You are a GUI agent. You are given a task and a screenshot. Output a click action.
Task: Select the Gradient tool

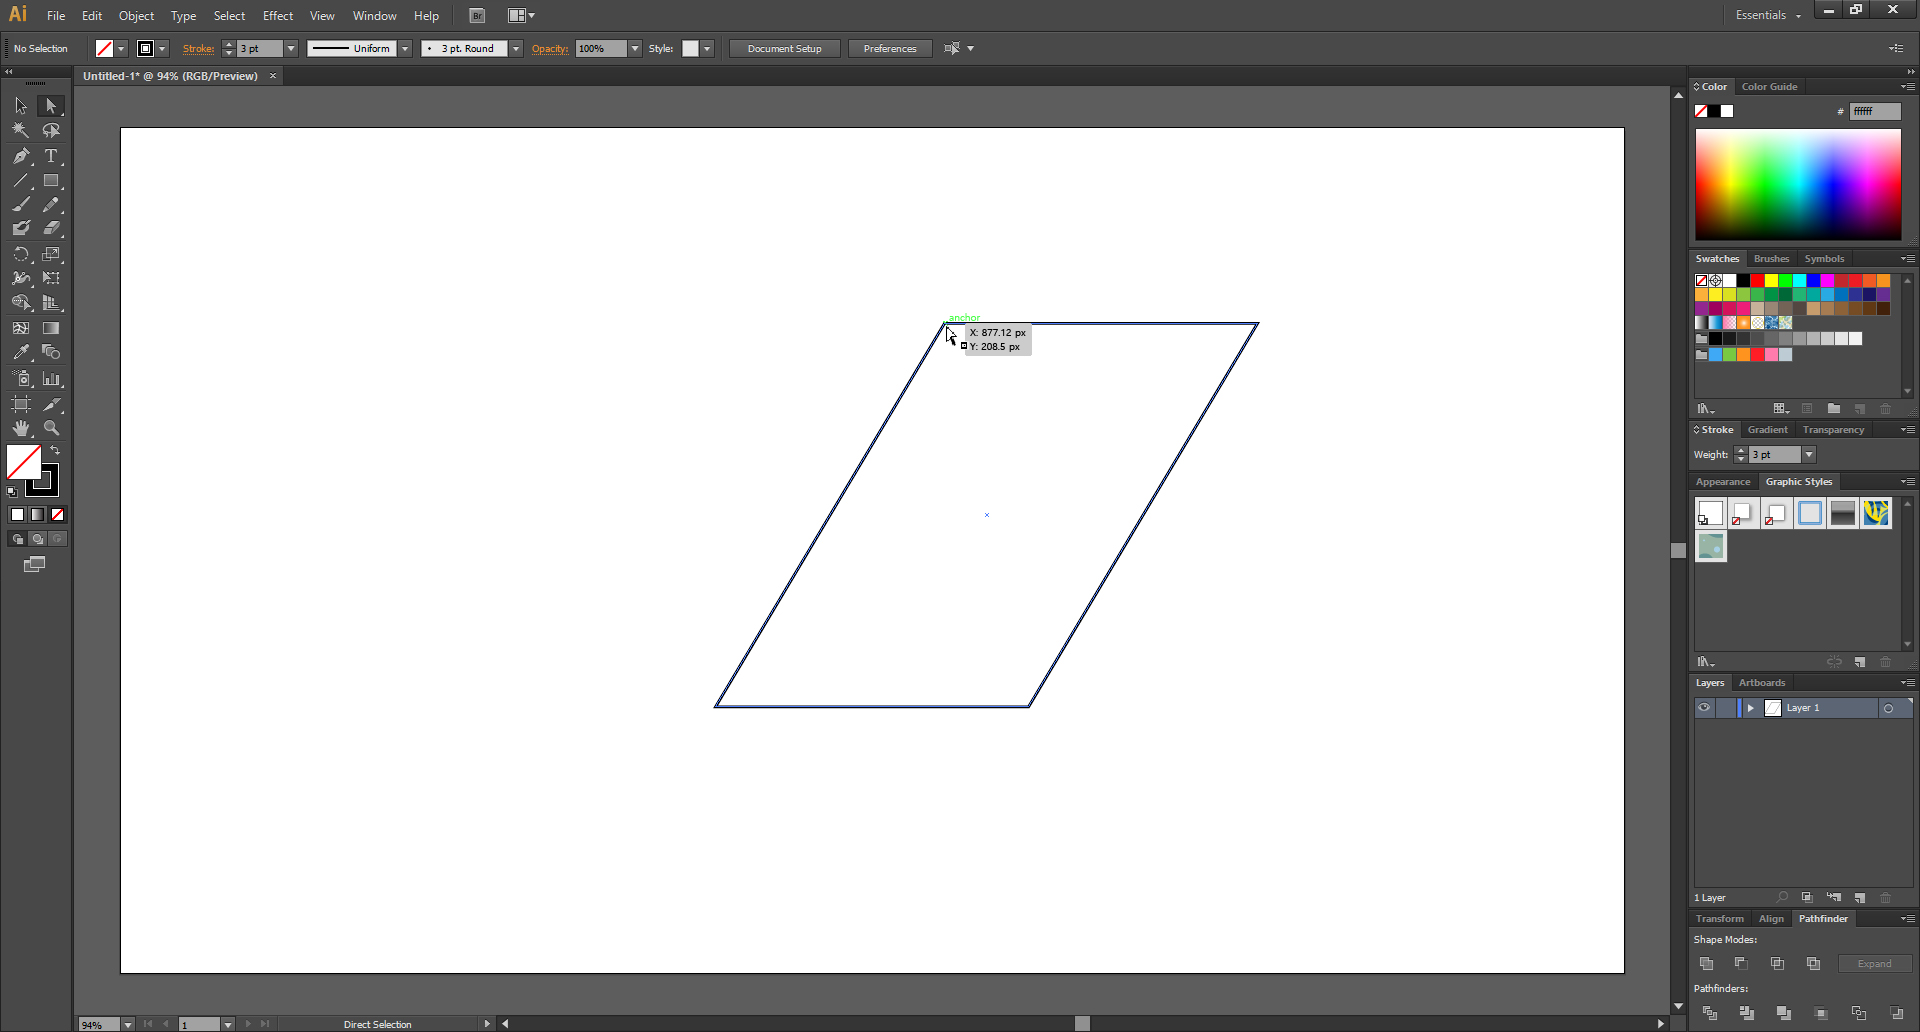51,328
